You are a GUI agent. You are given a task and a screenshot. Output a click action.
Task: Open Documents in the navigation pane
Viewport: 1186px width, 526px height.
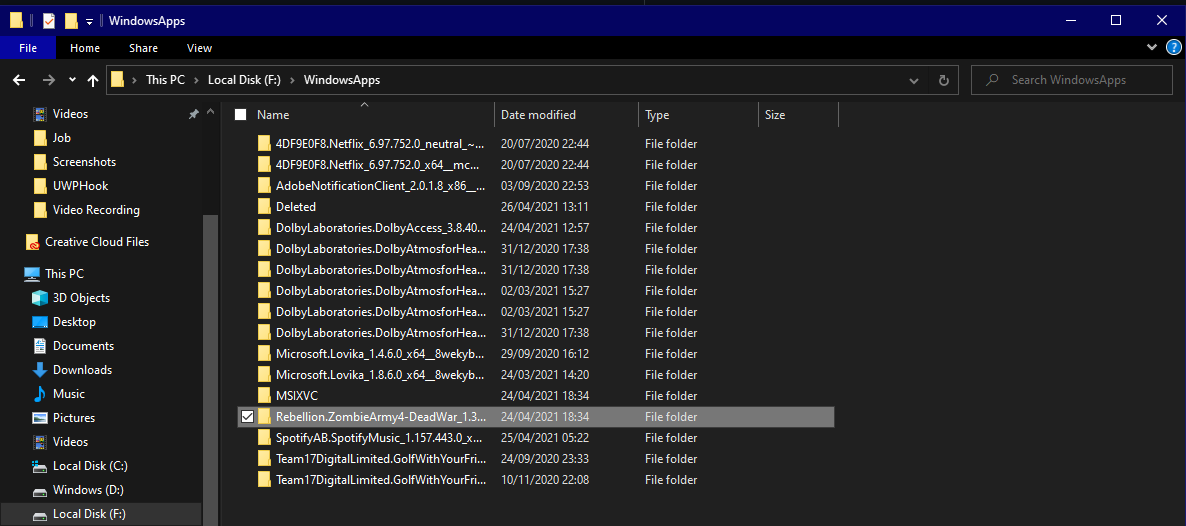click(83, 346)
